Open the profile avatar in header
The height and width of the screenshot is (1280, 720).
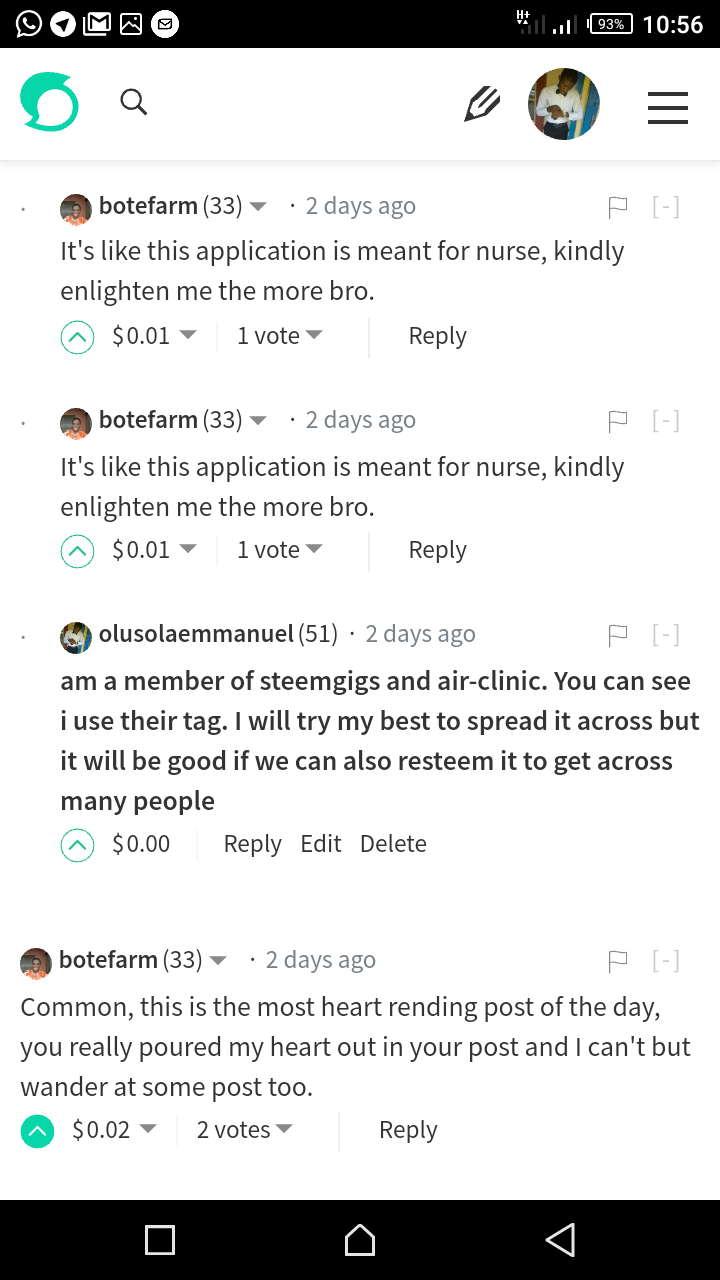click(564, 104)
